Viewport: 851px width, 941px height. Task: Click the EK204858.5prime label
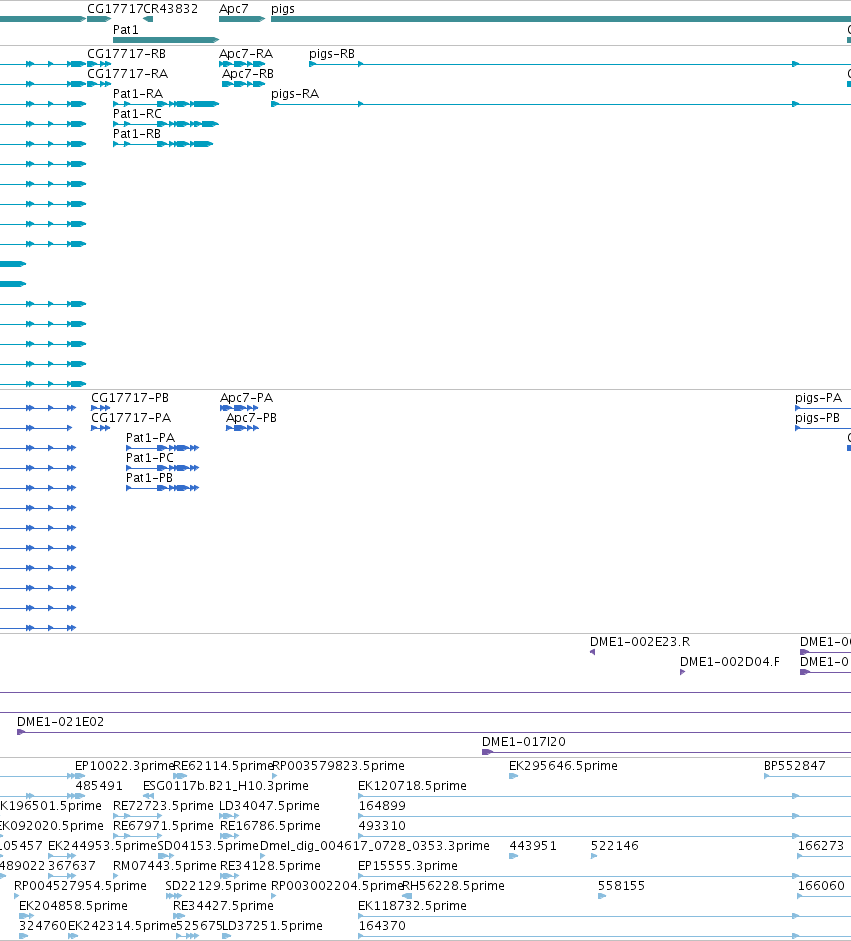73,906
